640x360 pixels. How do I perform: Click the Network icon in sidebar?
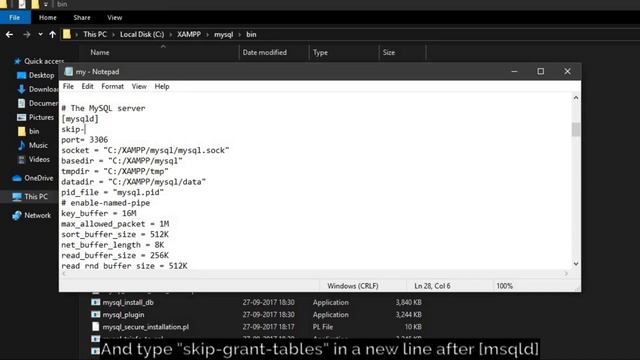point(17,216)
